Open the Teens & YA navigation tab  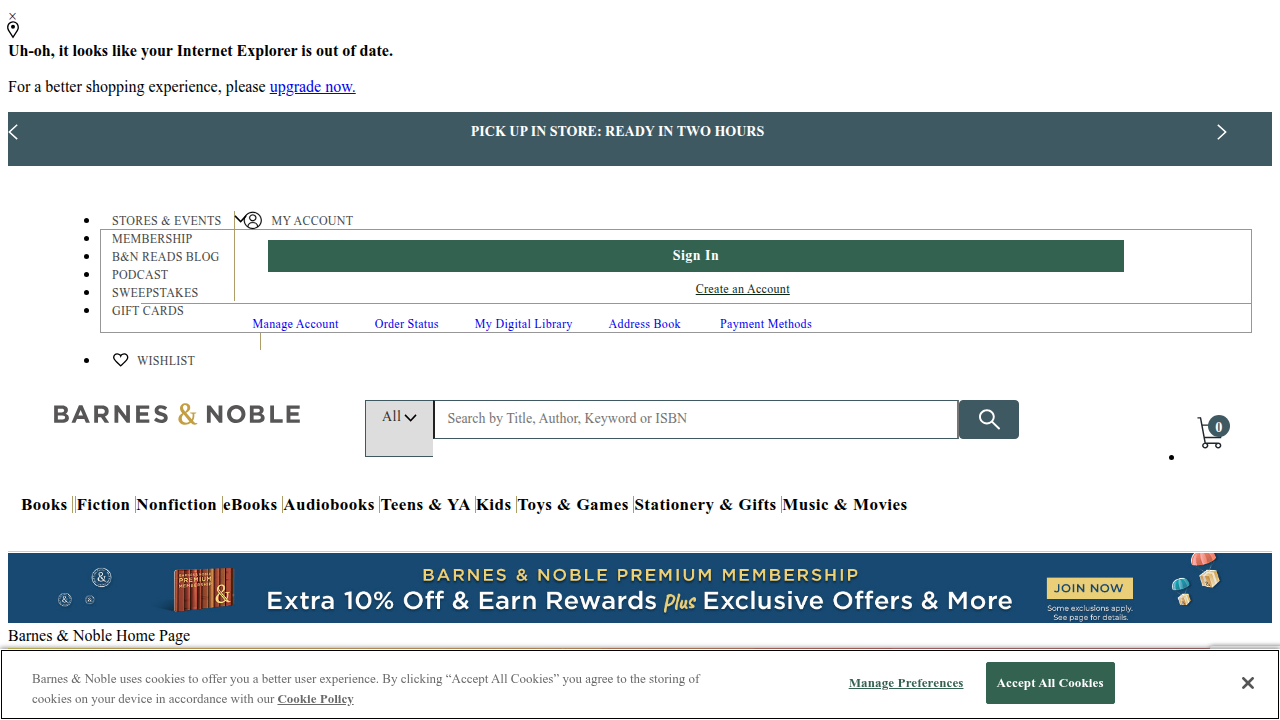point(426,505)
